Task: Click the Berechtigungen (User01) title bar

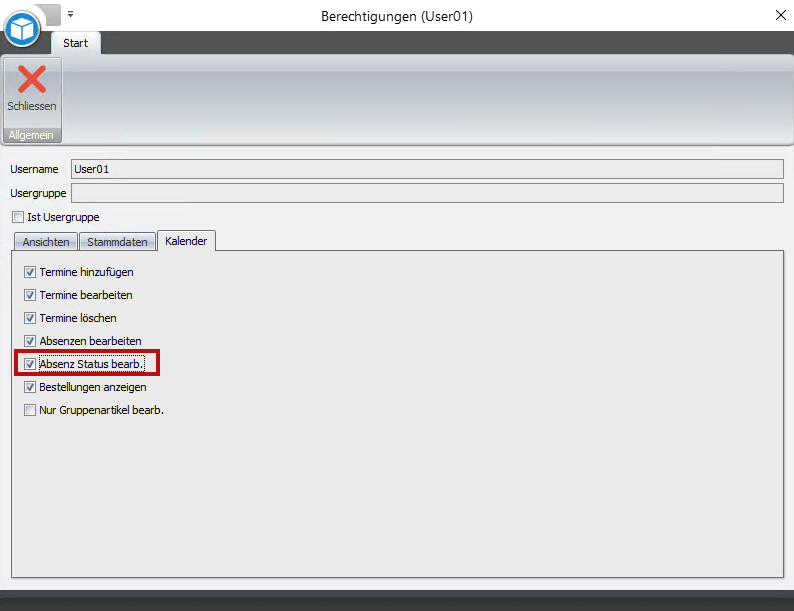Action: (397, 16)
